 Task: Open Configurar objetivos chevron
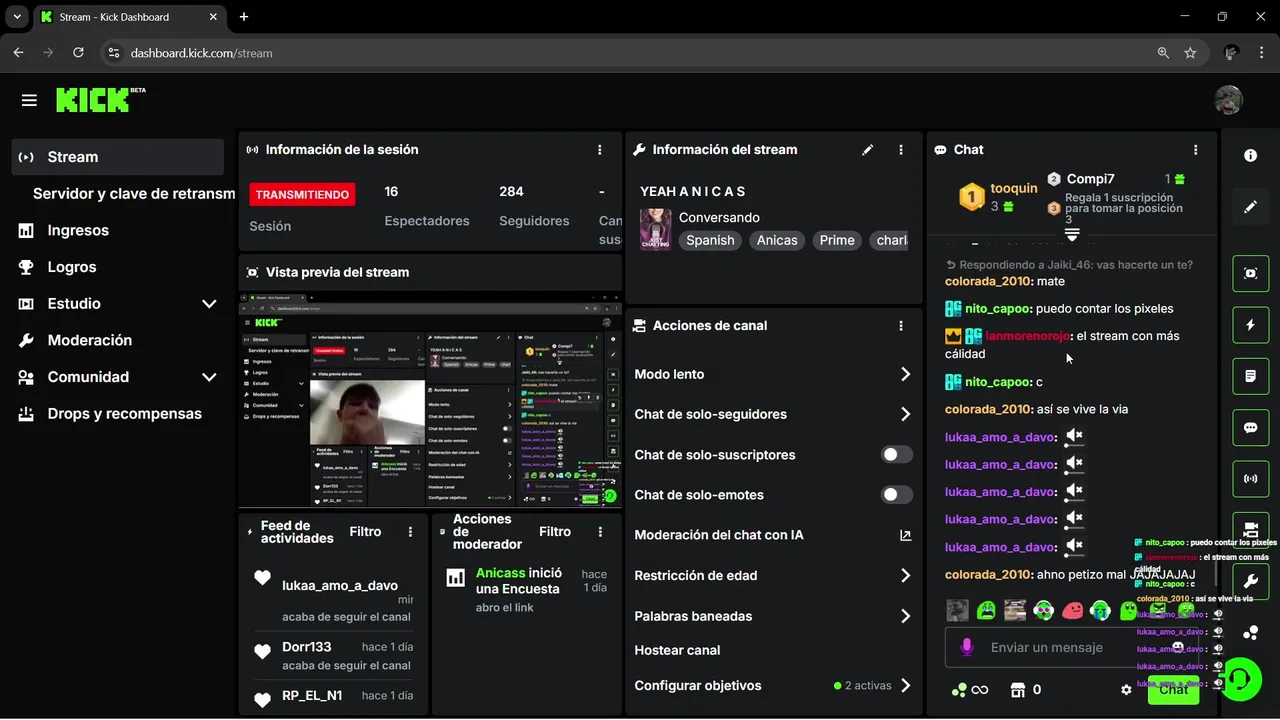[x=905, y=686]
